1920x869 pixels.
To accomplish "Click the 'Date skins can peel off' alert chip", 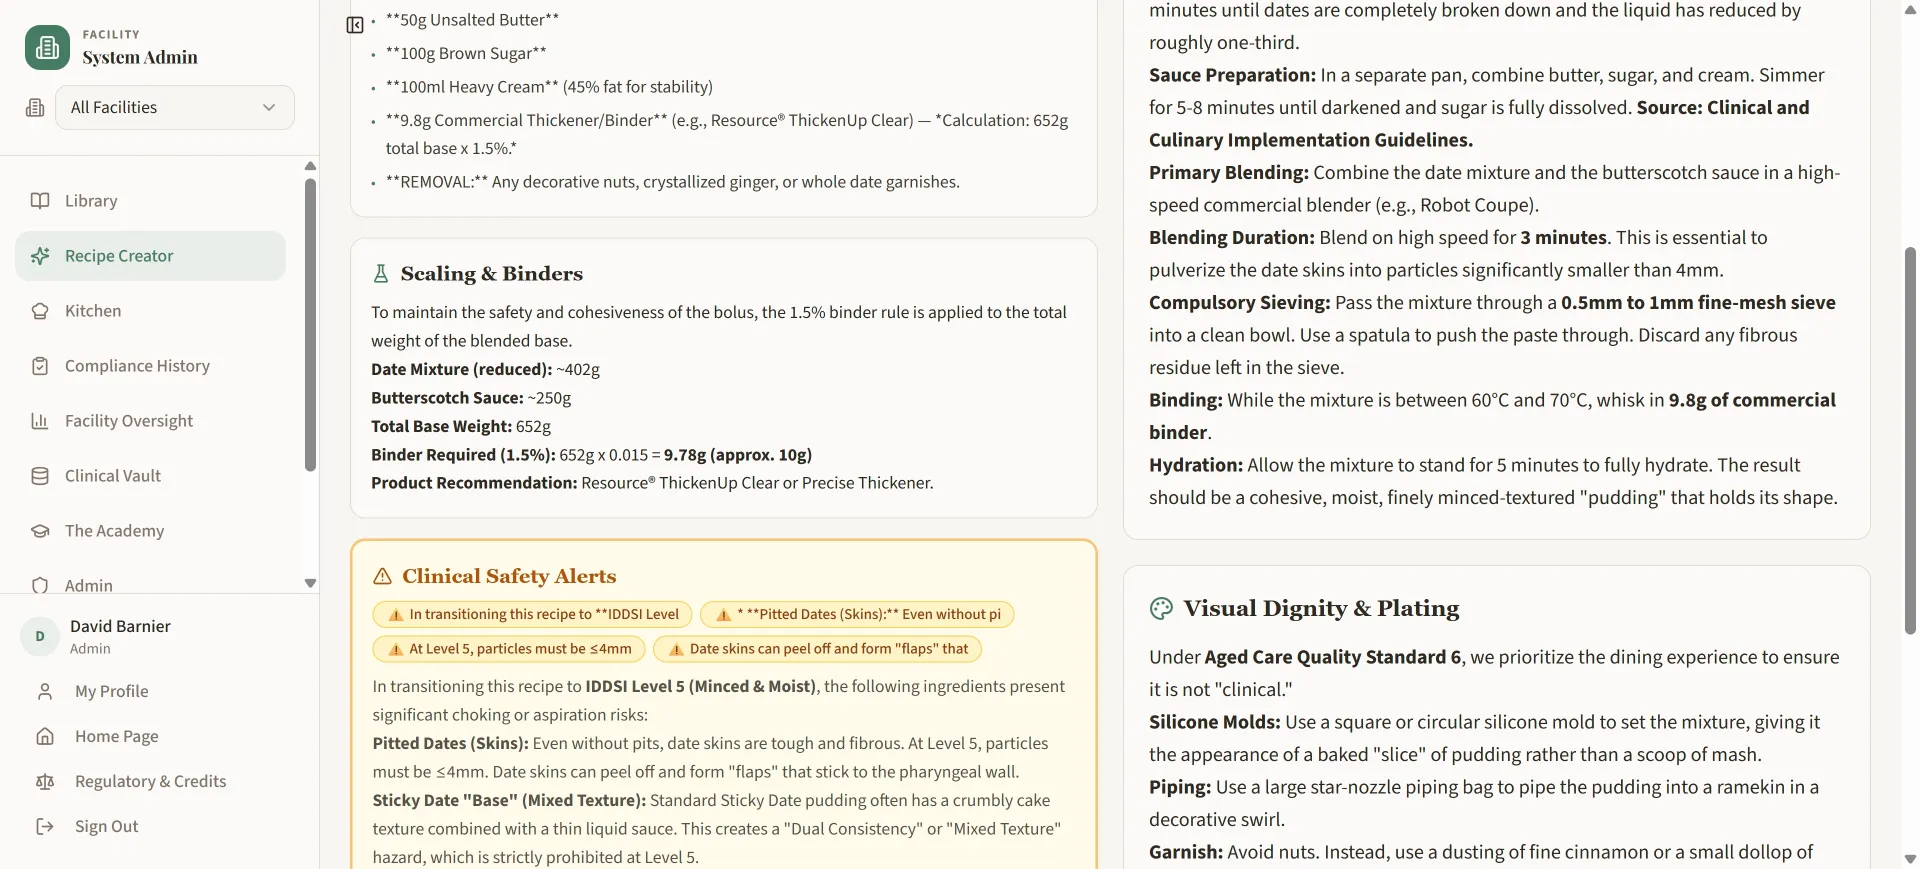I will coord(817,649).
